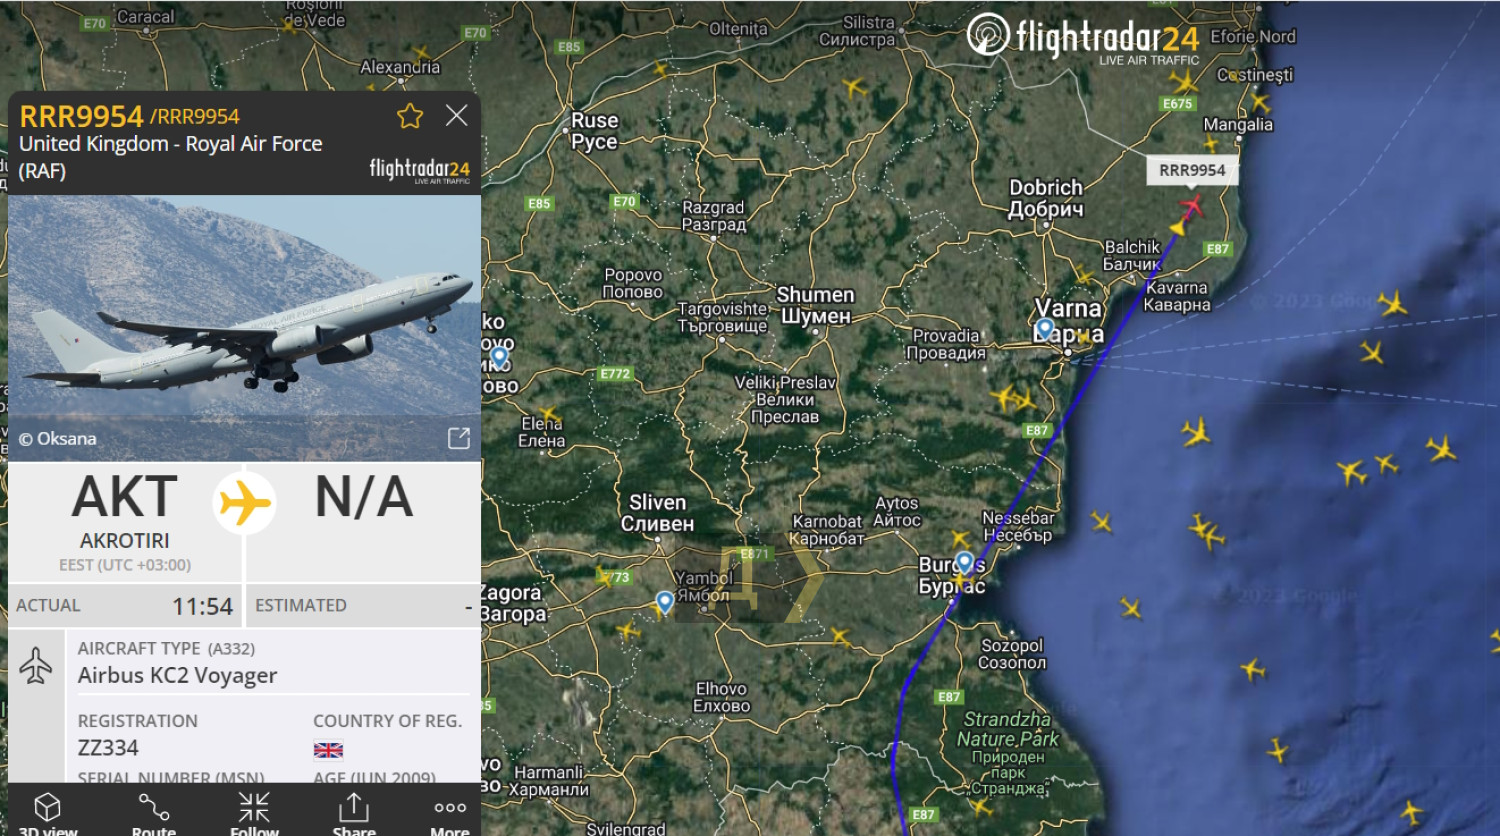
Task: Follow the selected aircraft on map
Action: [254, 814]
